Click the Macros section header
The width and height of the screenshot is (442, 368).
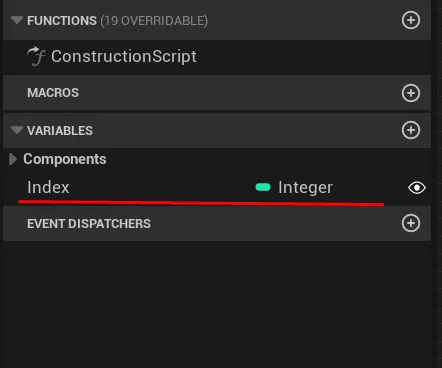click(217, 93)
